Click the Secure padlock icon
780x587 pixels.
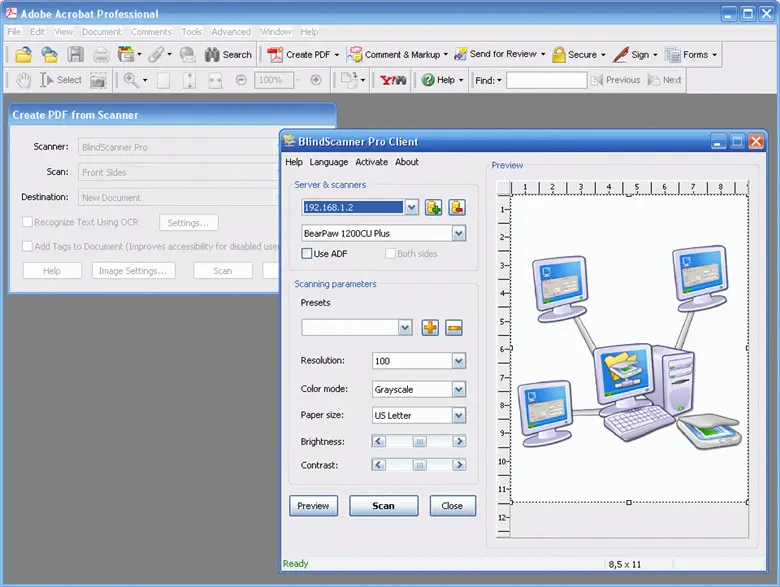click(x=559, y=55)
